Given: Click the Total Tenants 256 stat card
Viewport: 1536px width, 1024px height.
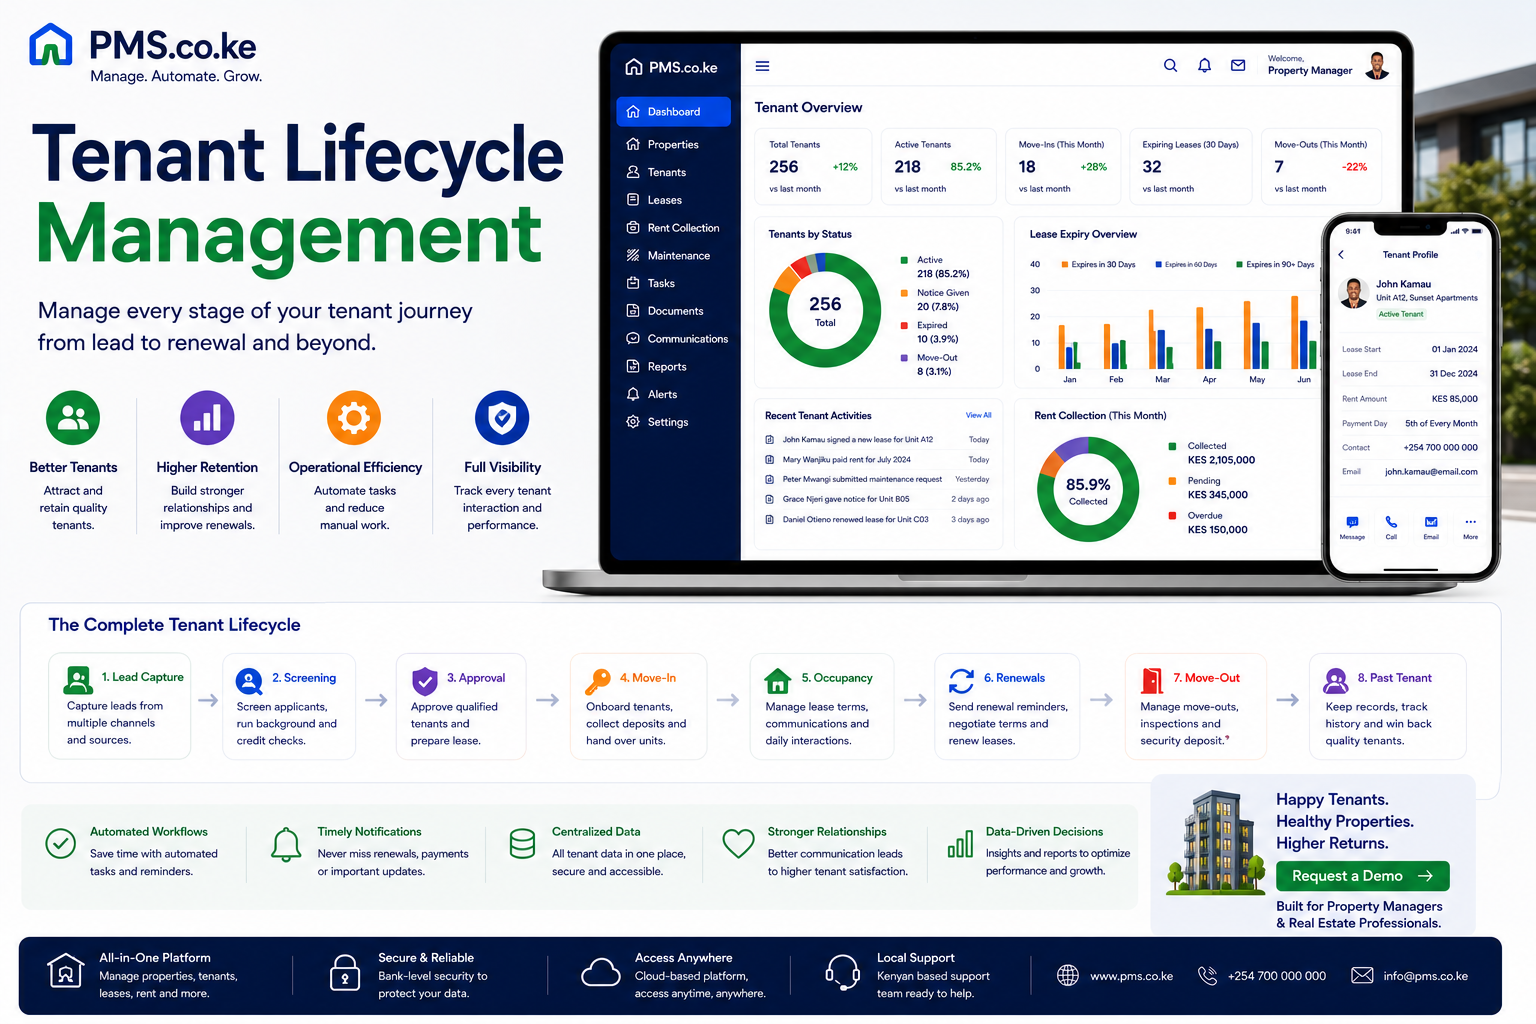Looking at the screenshot, I should (x=813, y=166).
